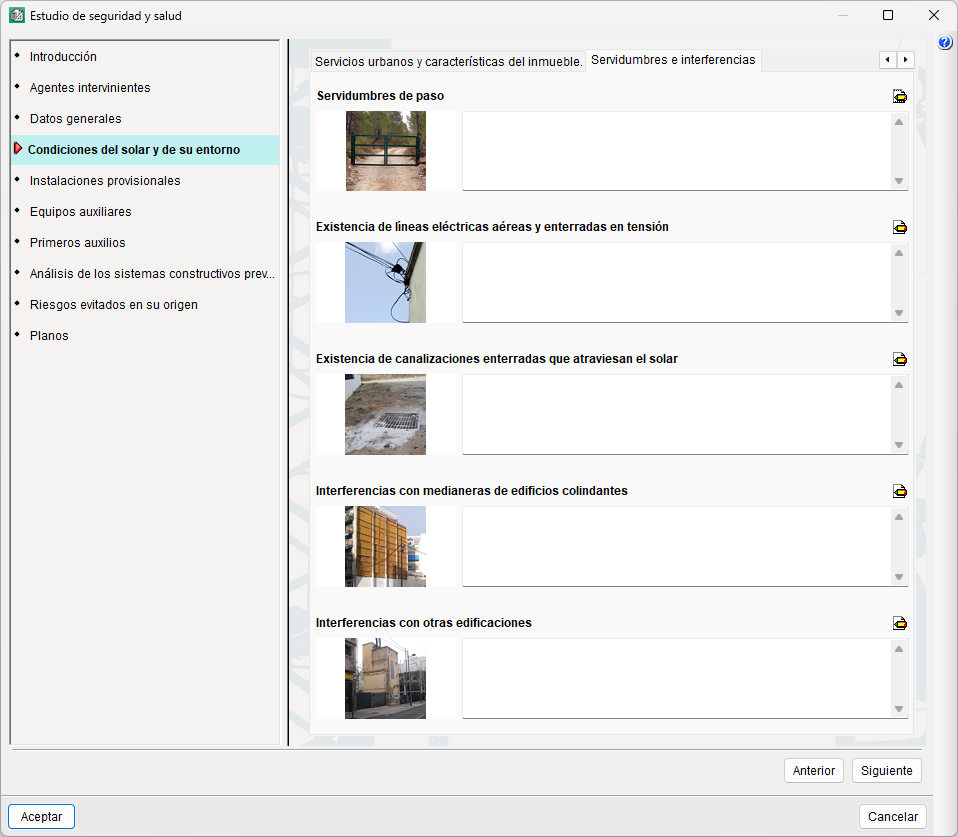Go to Equipos auxiliares section

click(81, 212)
